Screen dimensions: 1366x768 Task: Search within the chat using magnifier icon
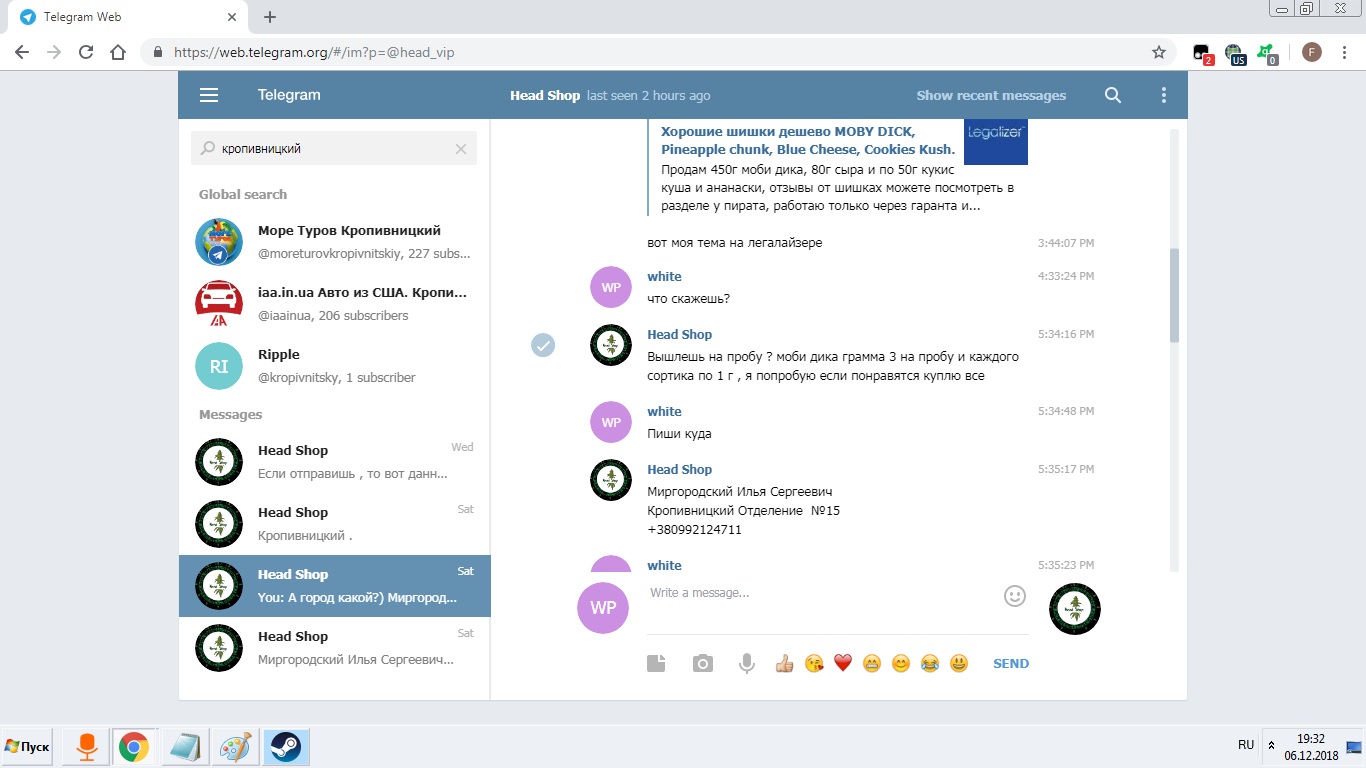[x=1113, y=95]
